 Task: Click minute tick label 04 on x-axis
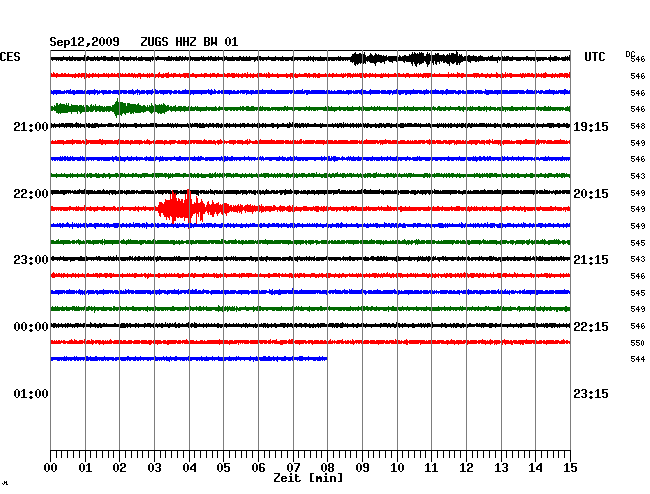pyautogui.click(x=189, y=467)
